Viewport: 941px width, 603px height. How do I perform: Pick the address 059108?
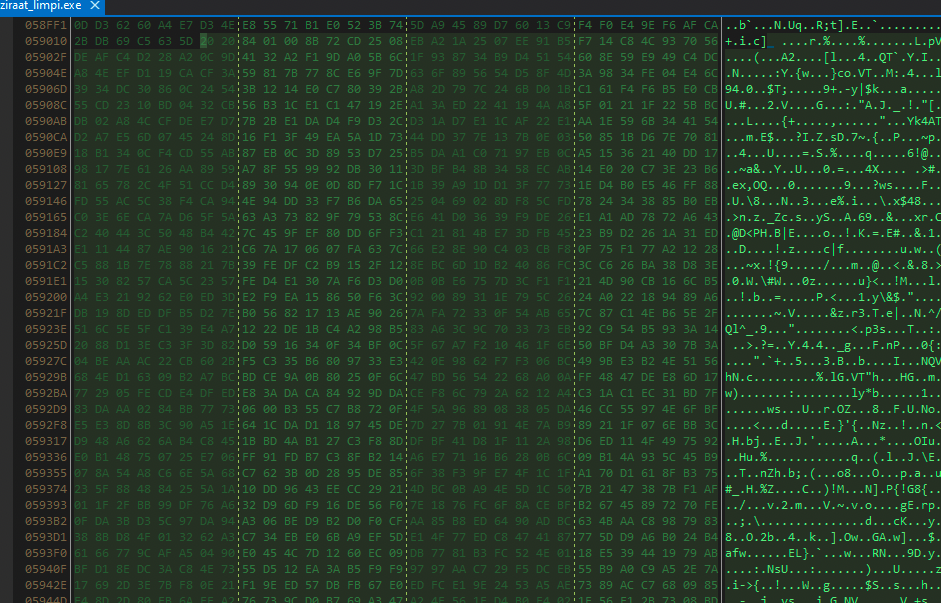tap(46, 169)
